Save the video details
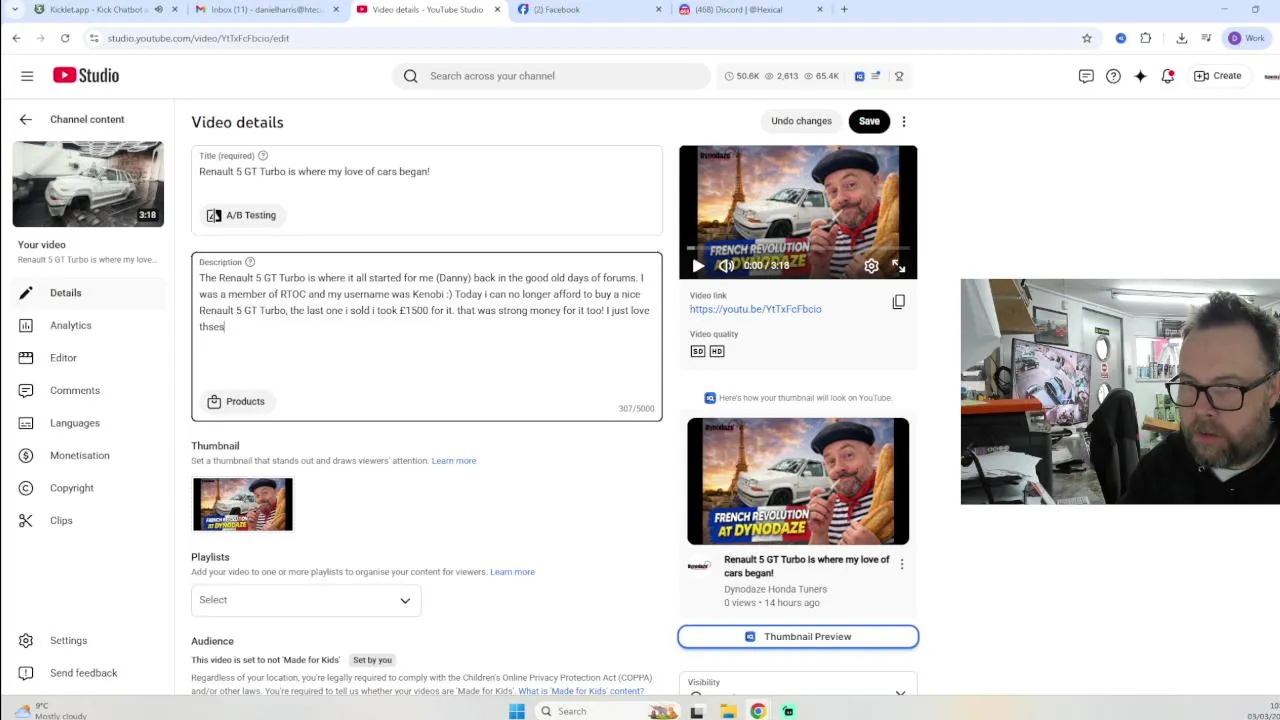Screen dimensions: 1280x720 tap(869, 121)
